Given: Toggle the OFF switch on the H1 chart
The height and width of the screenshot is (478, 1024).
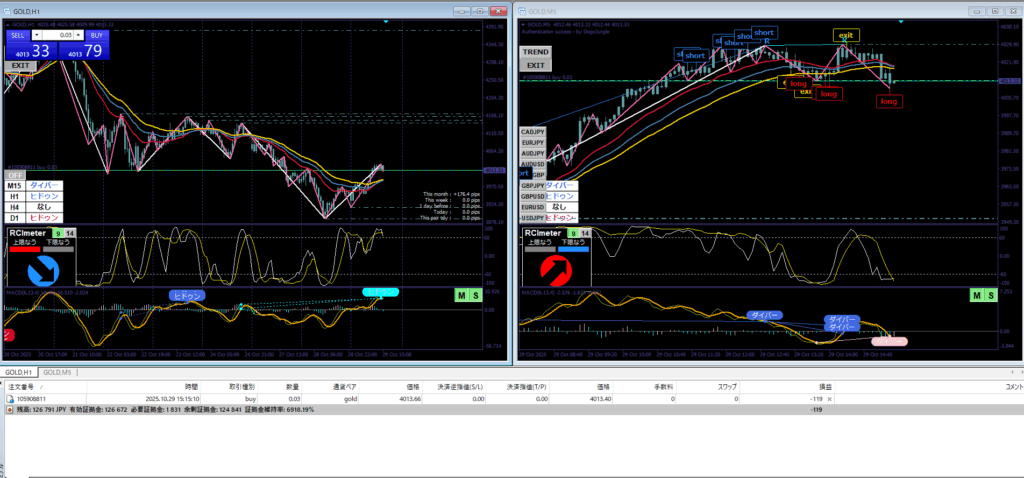Looking at the screenshot, I should (16, 174).
